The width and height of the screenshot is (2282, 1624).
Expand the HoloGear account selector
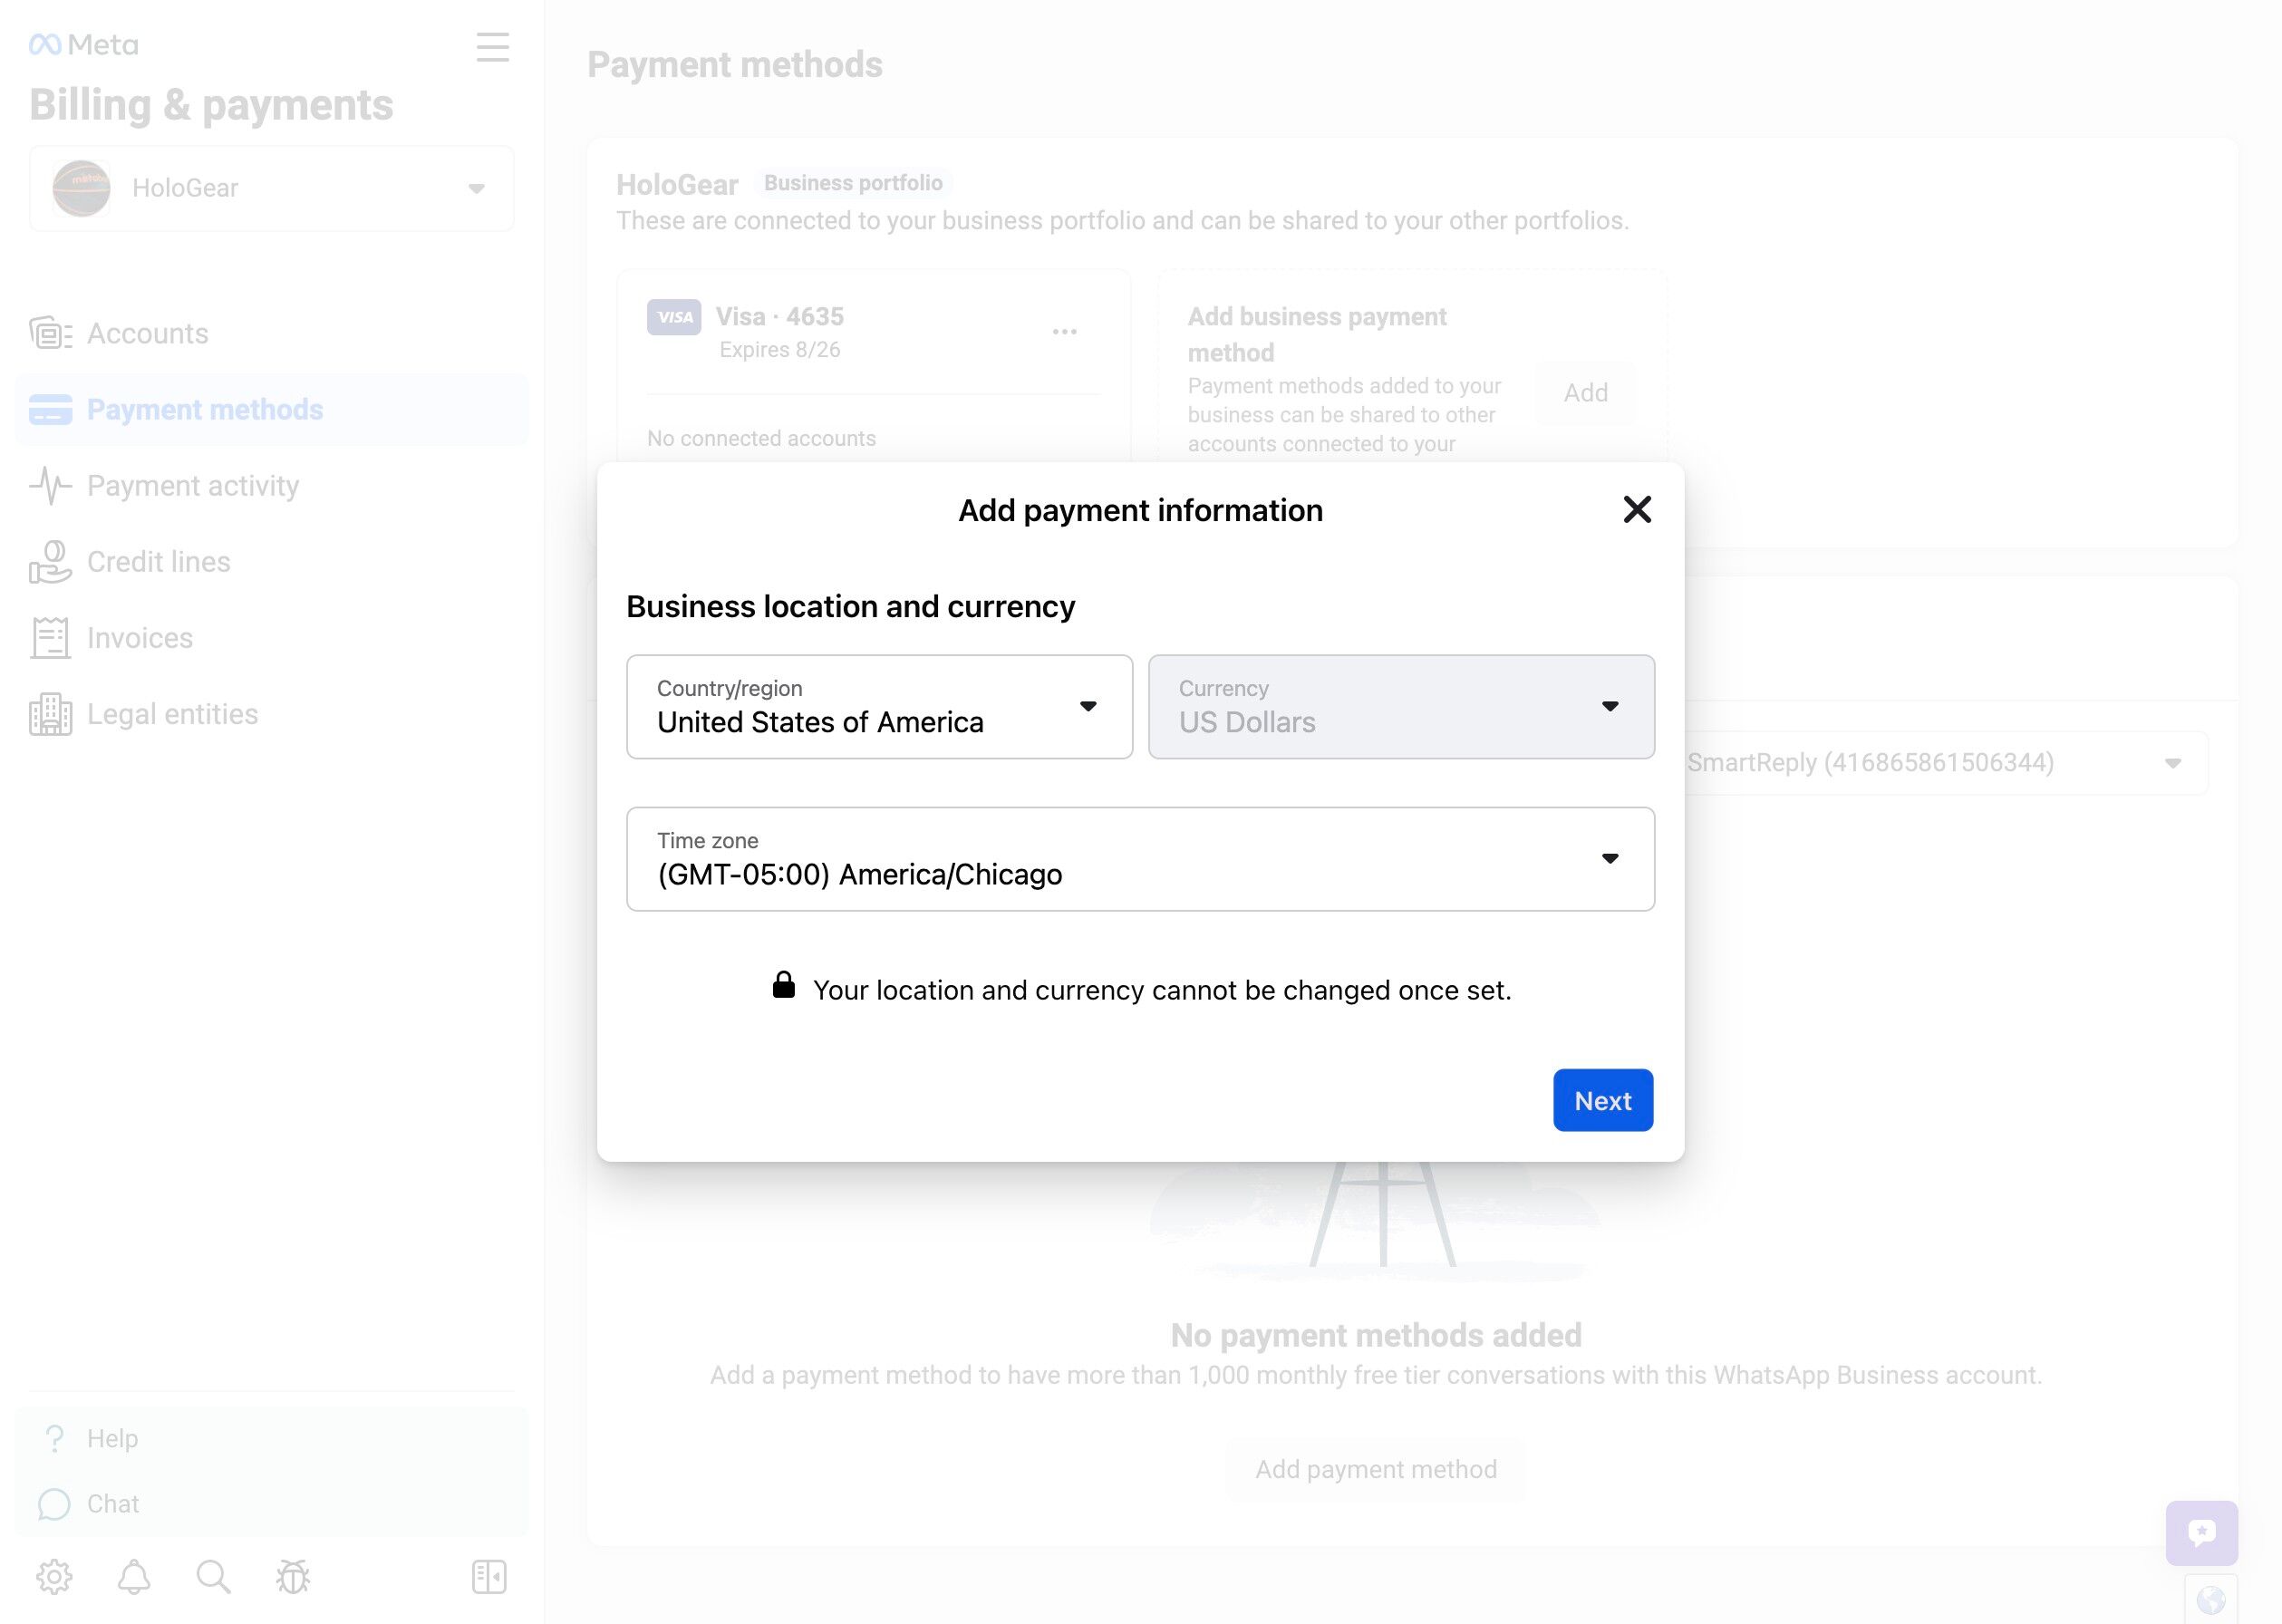(272, 188)
